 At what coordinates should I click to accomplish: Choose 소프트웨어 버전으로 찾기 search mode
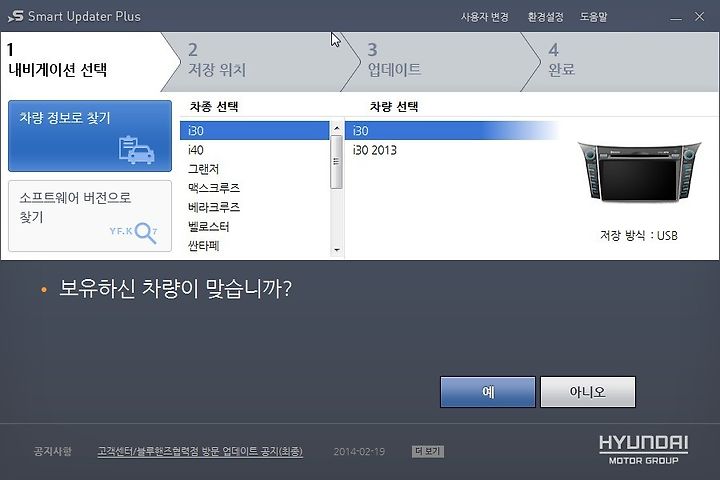pos(90,216)
